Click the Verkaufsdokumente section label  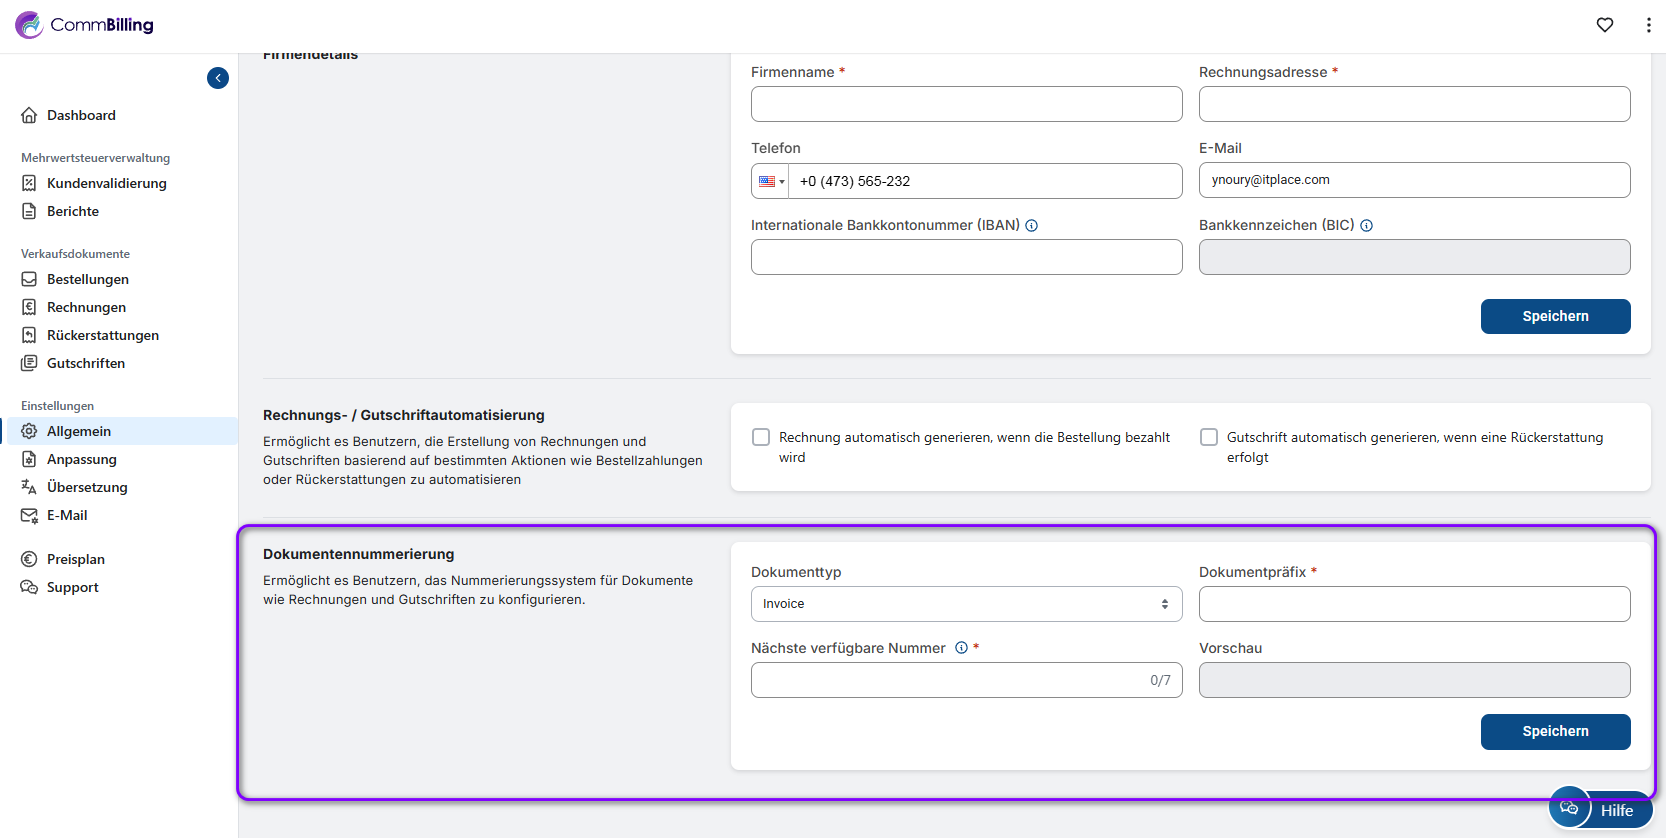(x=75, y=254)
